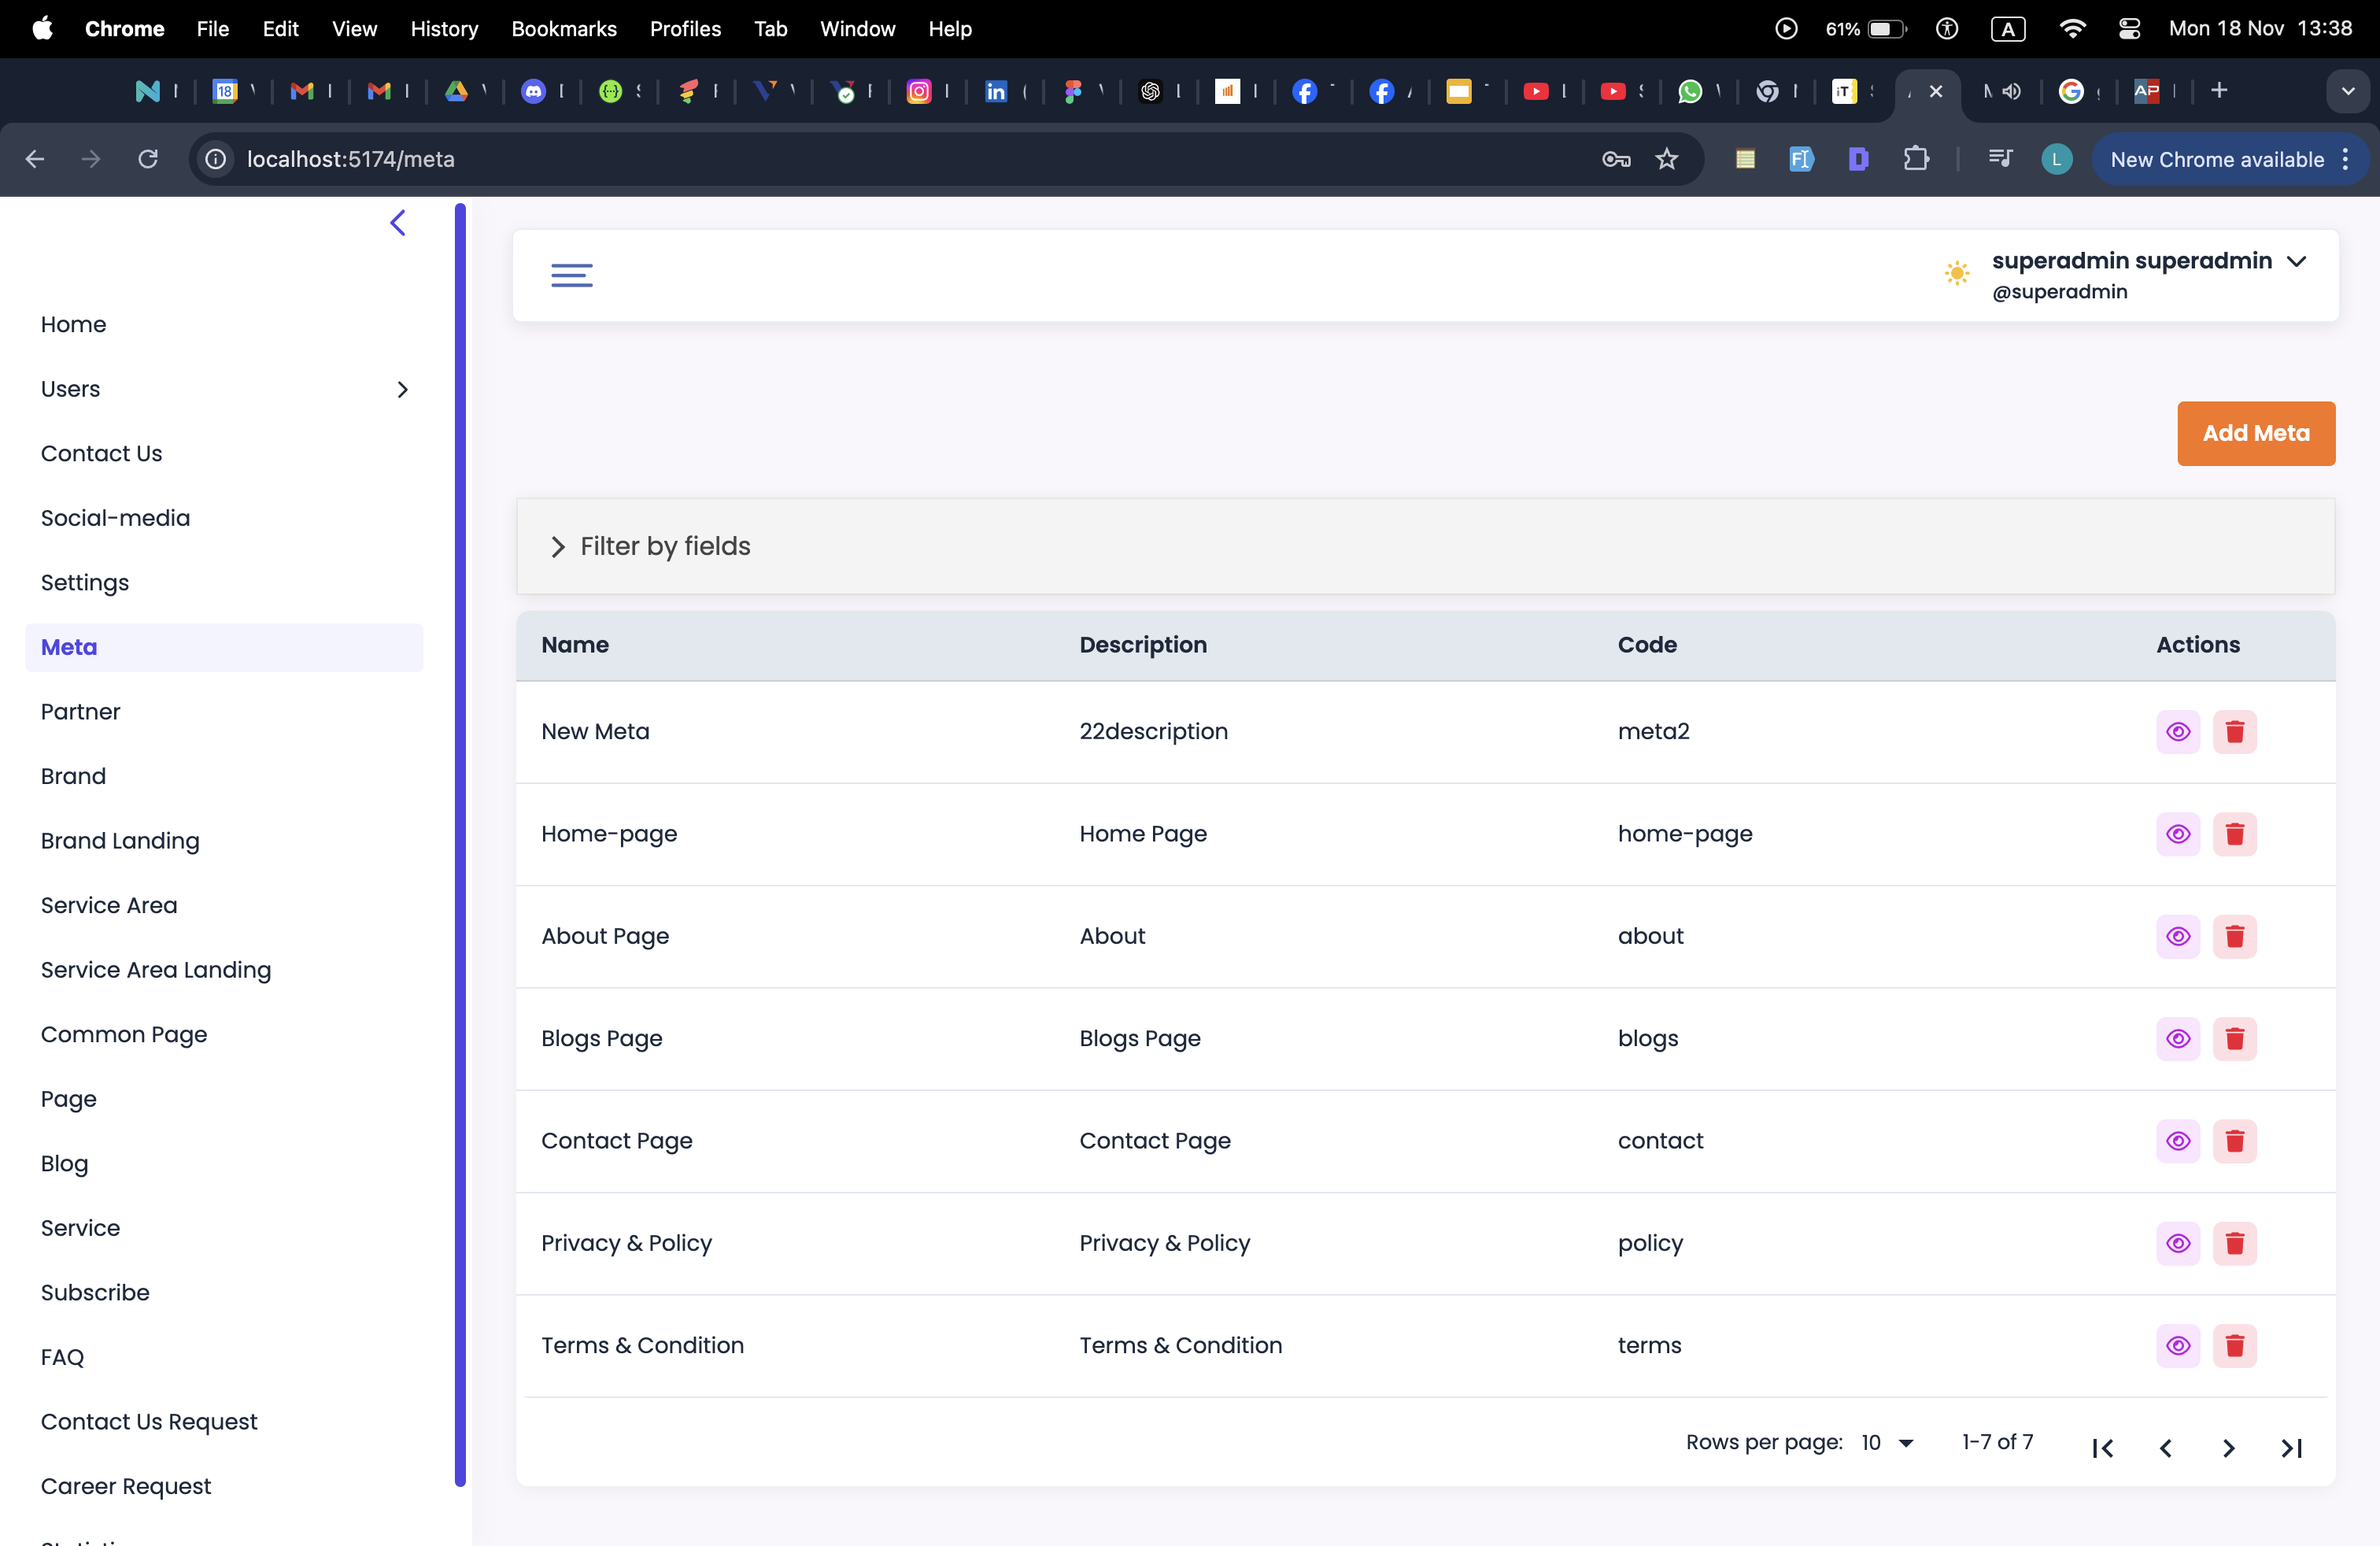Screen dimensions: 2380x1546
Task: Click the Add Meta button
Action: 2256,433
